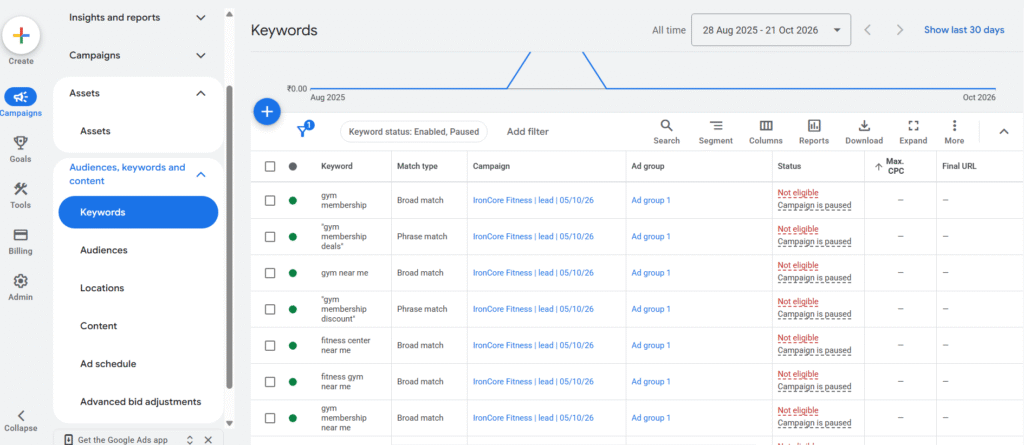Click the Create plus button
The image size is (1024, 445).
pyautogui.click(x=21, y=35)
